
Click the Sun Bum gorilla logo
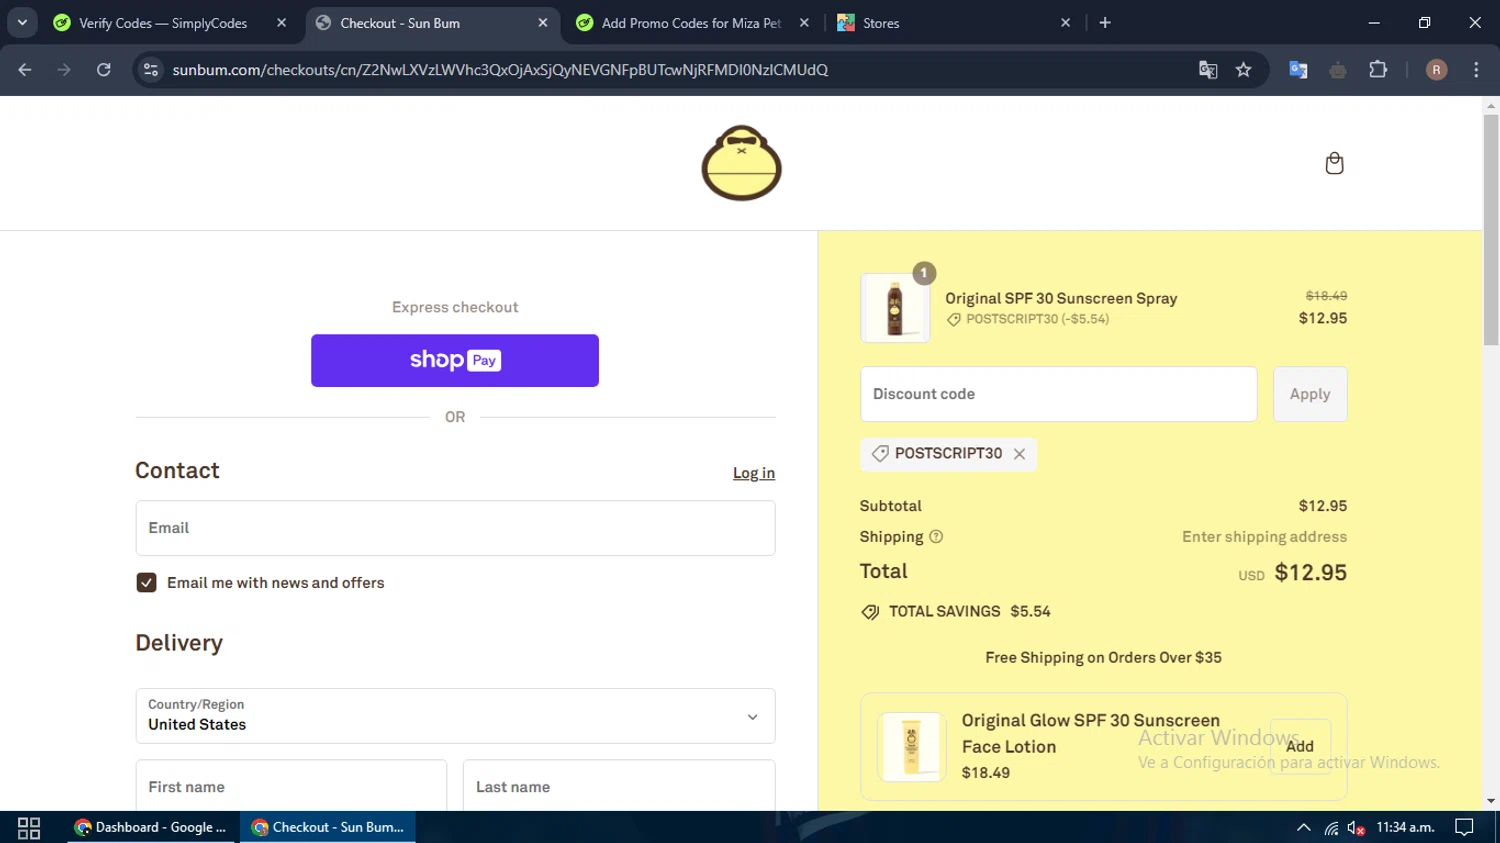[x=741, y=163]
